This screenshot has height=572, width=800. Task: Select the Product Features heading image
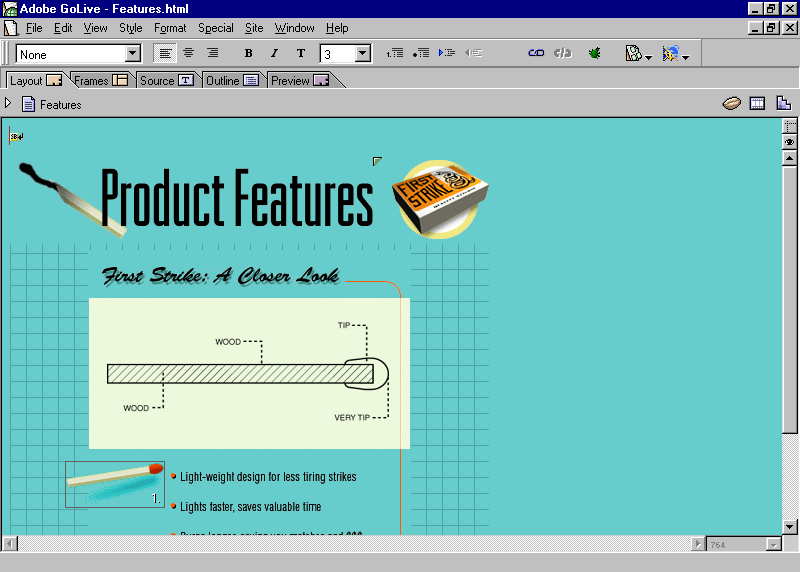pos(237,197)
